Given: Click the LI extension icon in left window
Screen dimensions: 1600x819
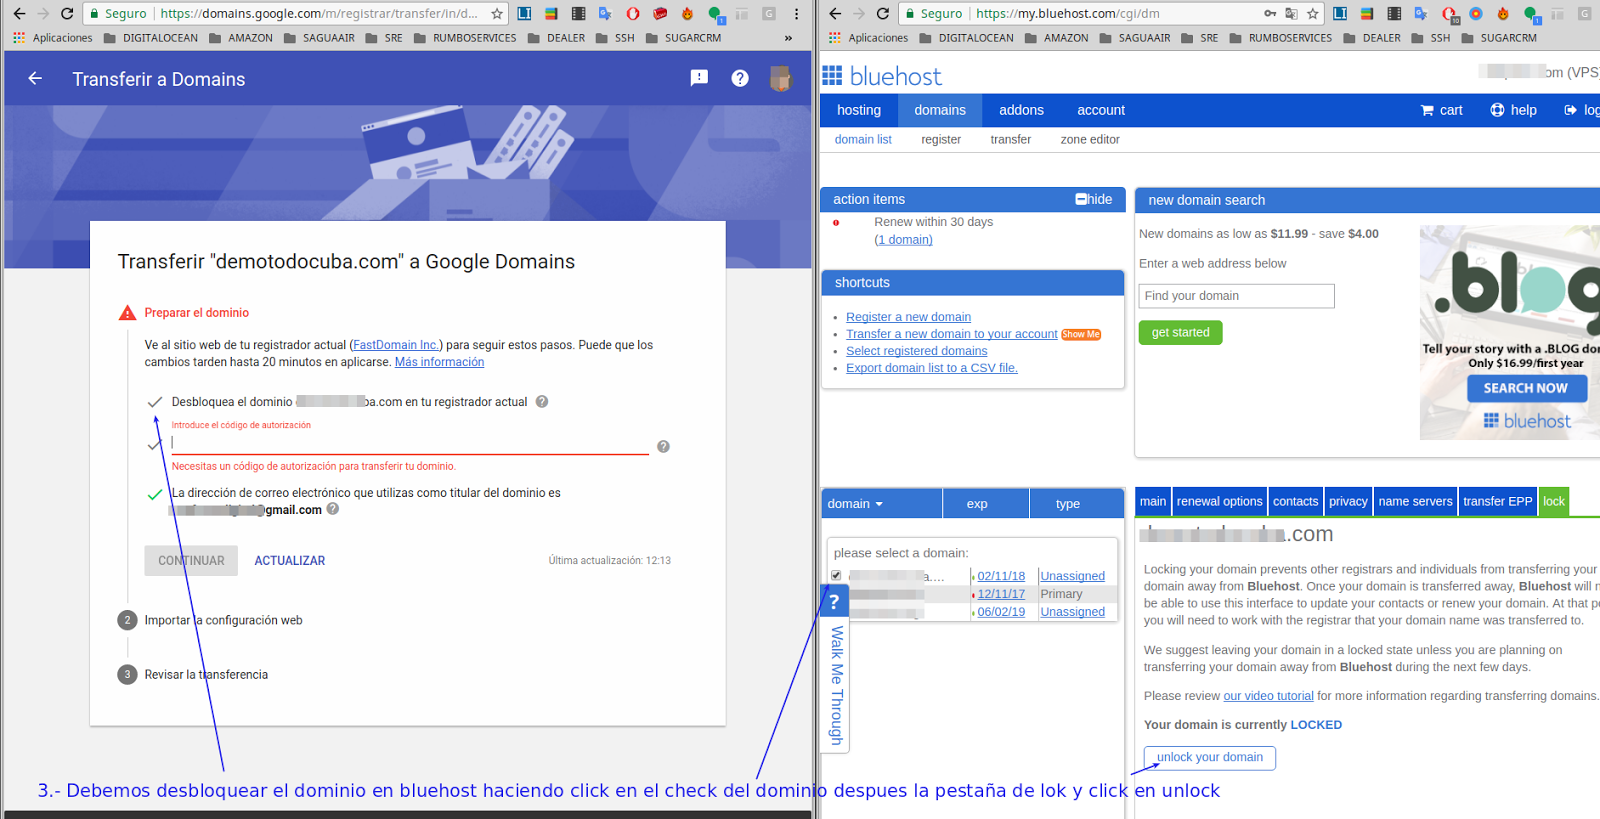Looking at the screenshot, I should [524, 14].
